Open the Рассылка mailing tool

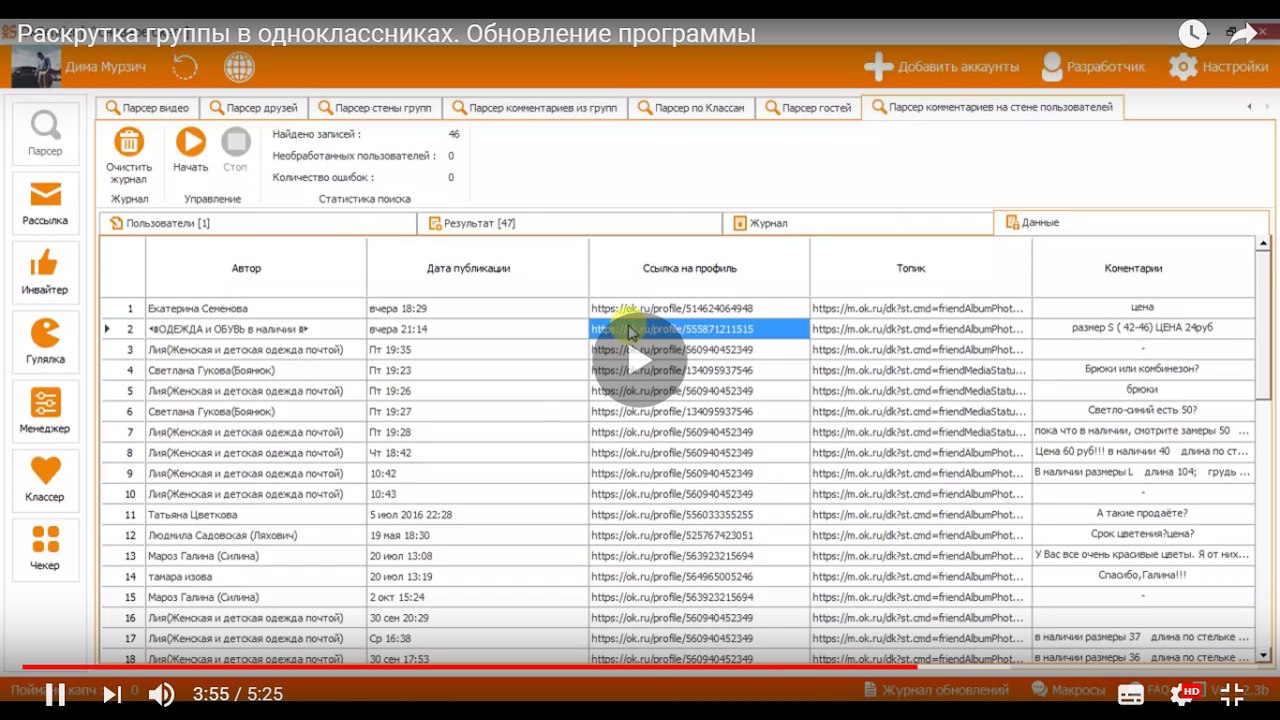point(45,201)
